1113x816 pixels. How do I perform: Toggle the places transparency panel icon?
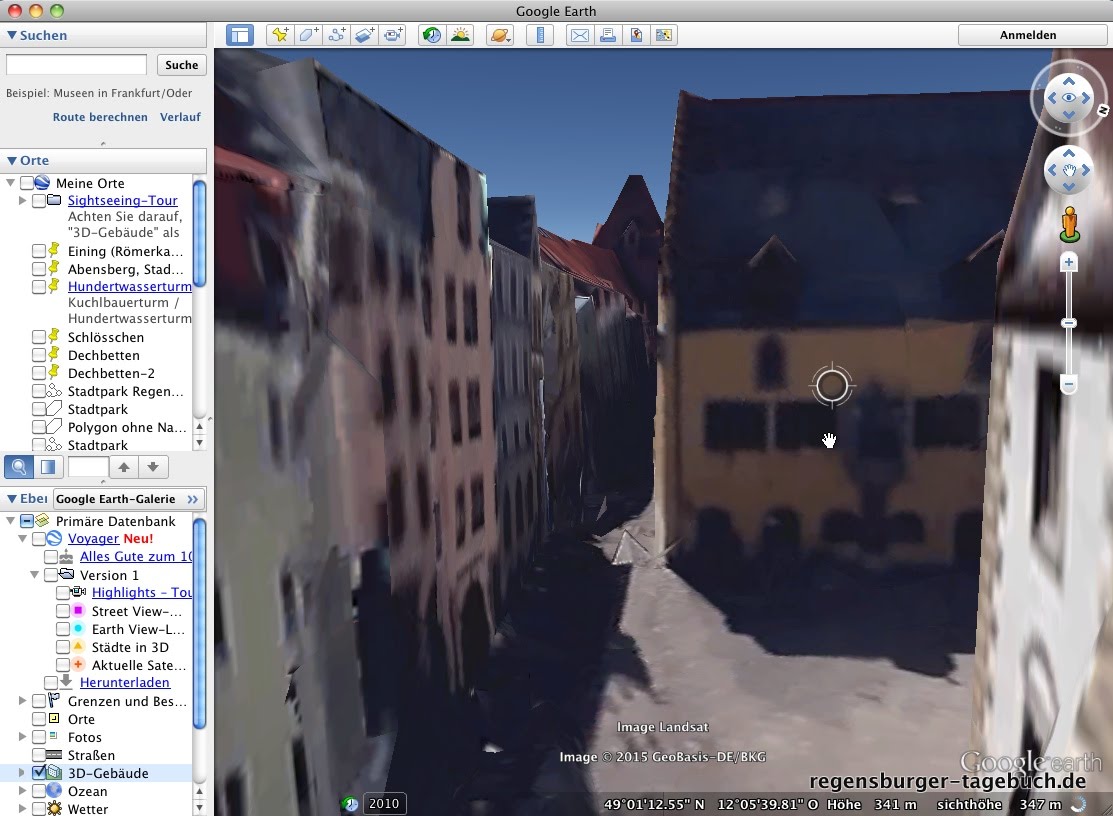(48, 467)
